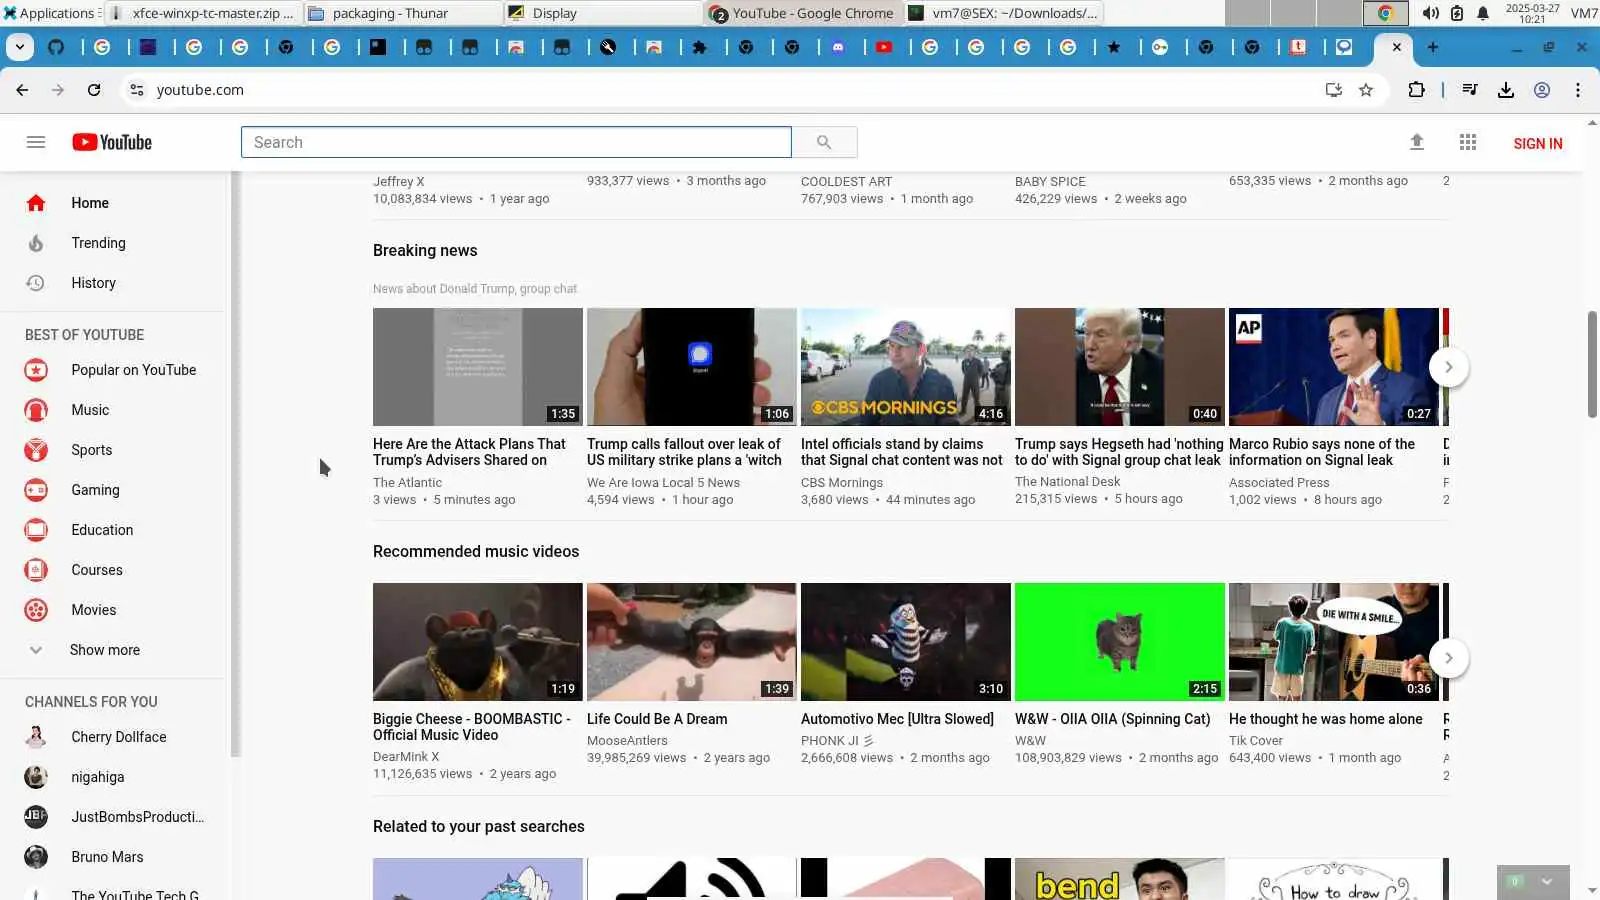Open the Associated Press channel link
Viewport: 1600px width, 900px height.
(1279, 483)
